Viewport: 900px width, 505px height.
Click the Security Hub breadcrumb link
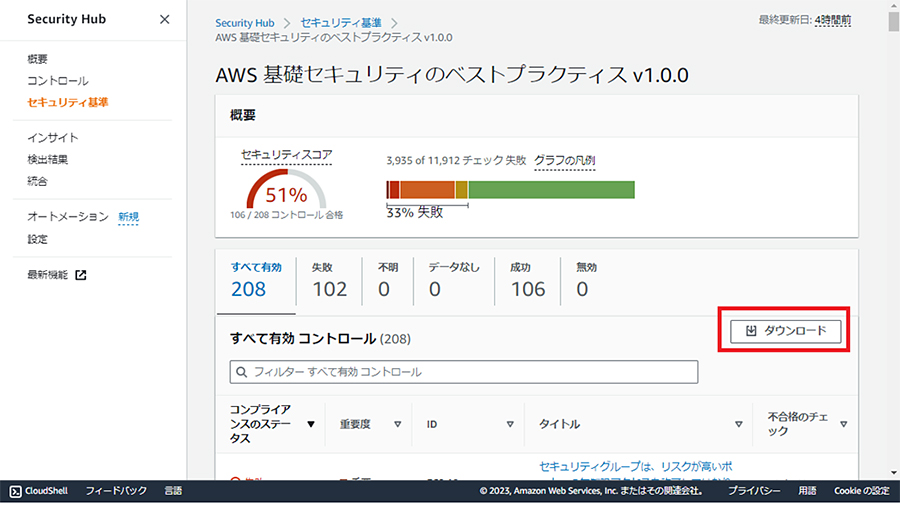click(x=245, y=23)
